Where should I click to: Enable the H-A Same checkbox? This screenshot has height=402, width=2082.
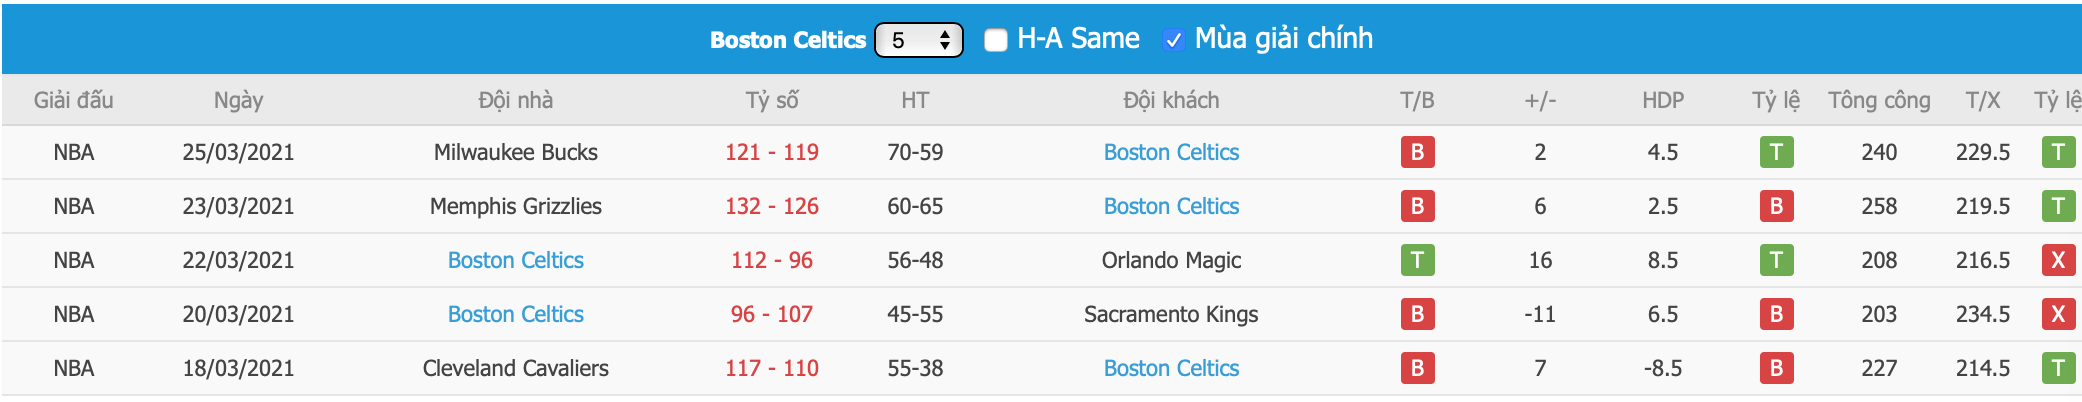coord(996,40)
